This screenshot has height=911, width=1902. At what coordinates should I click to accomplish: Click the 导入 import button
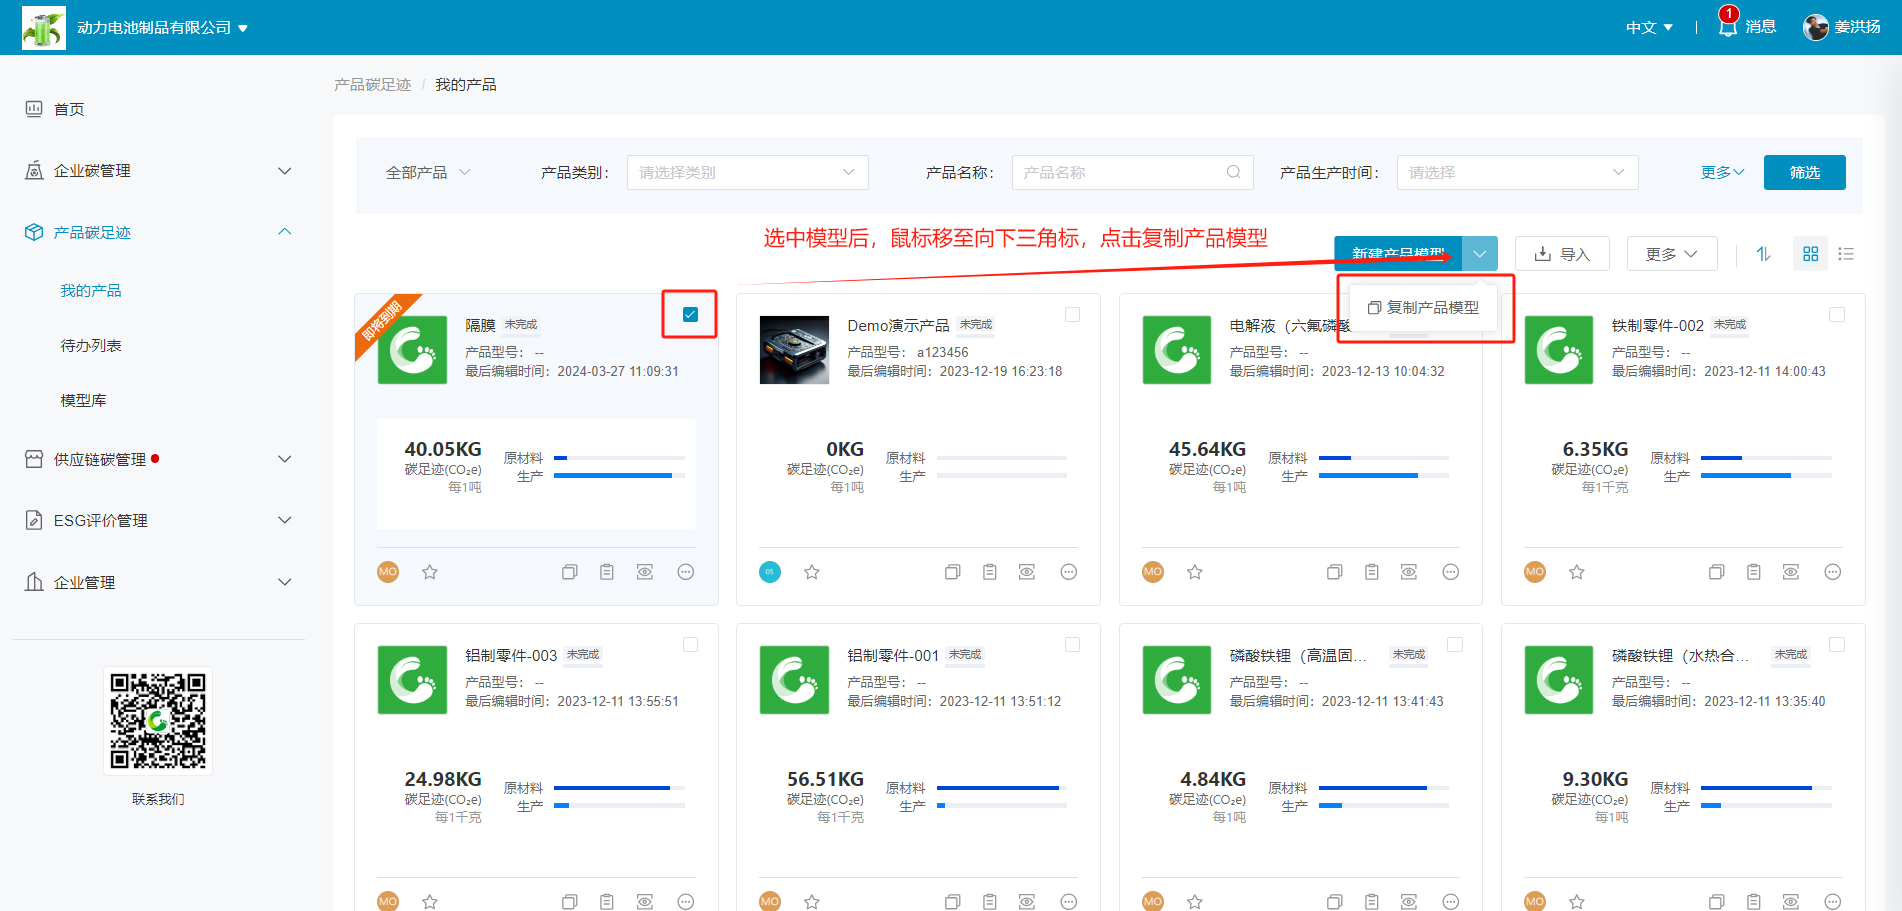tap(1562, 254)
